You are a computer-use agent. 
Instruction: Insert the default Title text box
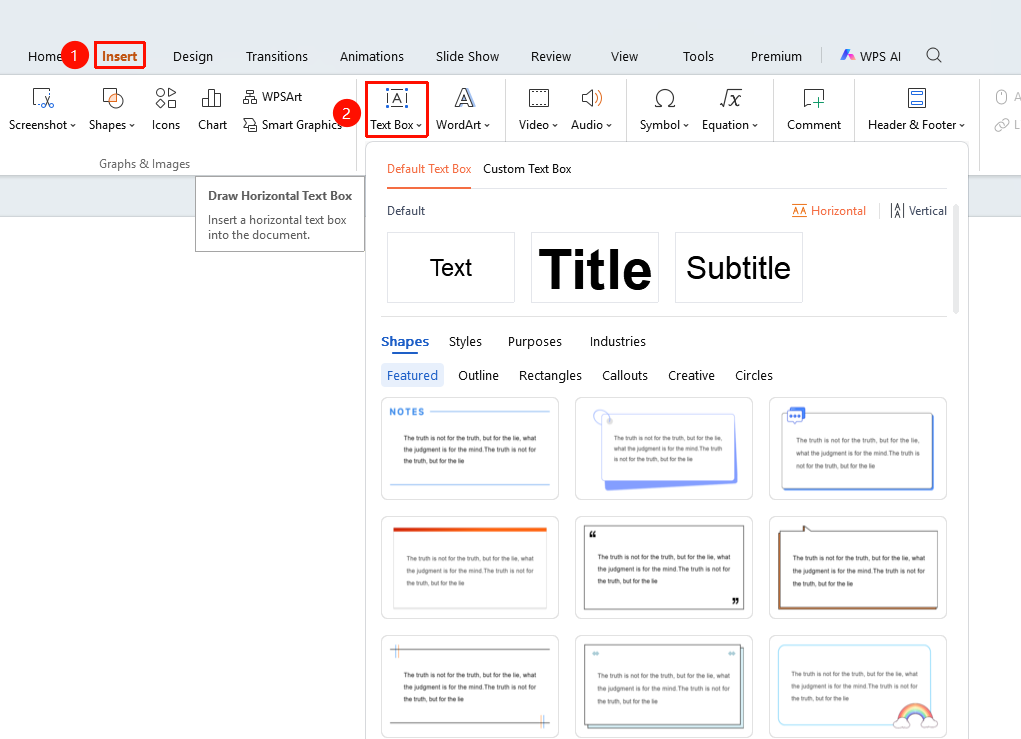594,268
